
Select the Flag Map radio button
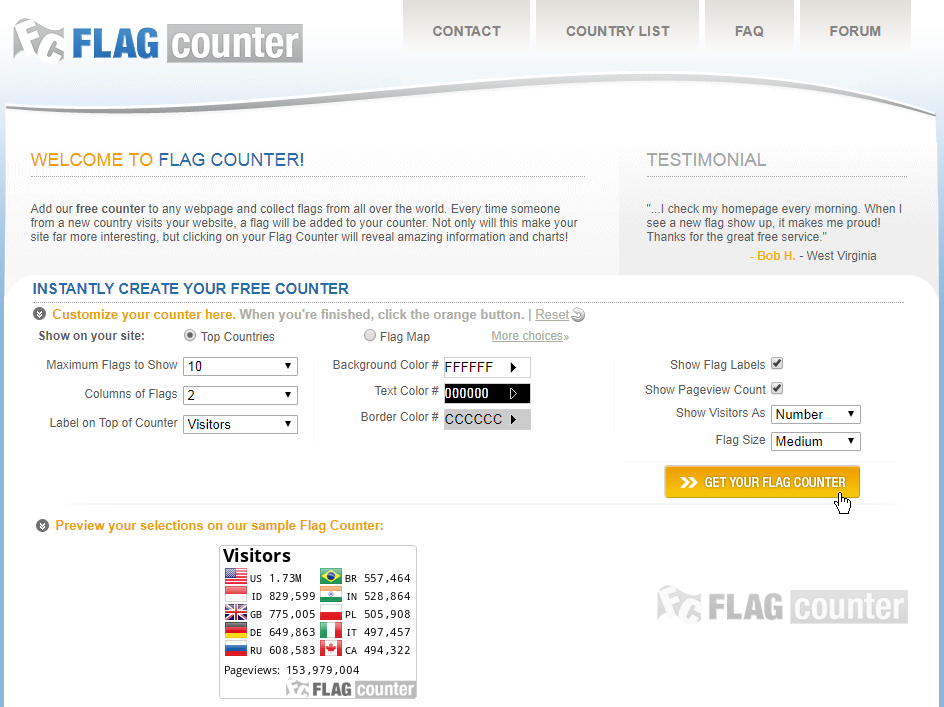tap(370, 335)
